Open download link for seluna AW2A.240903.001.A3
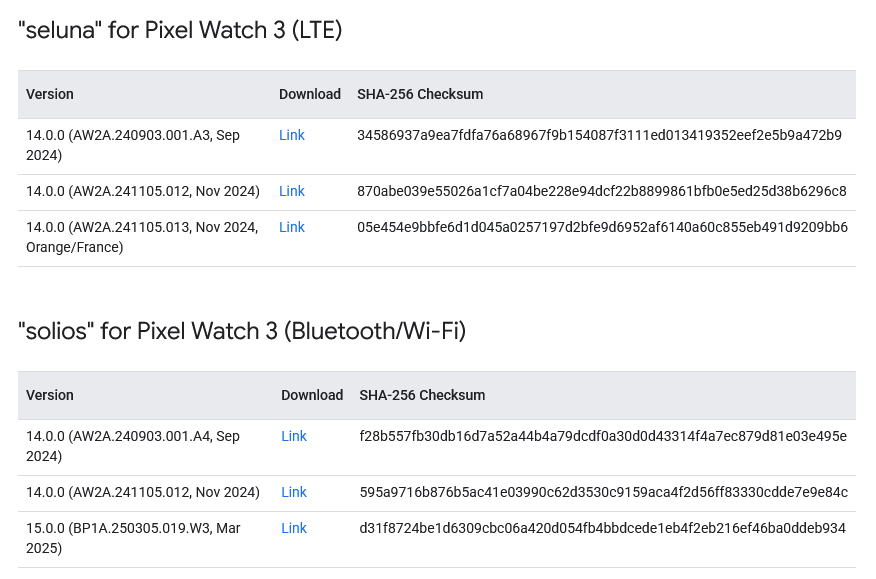Screen dimensions: 876x579 pyautogui.click(x=292, y=135)
